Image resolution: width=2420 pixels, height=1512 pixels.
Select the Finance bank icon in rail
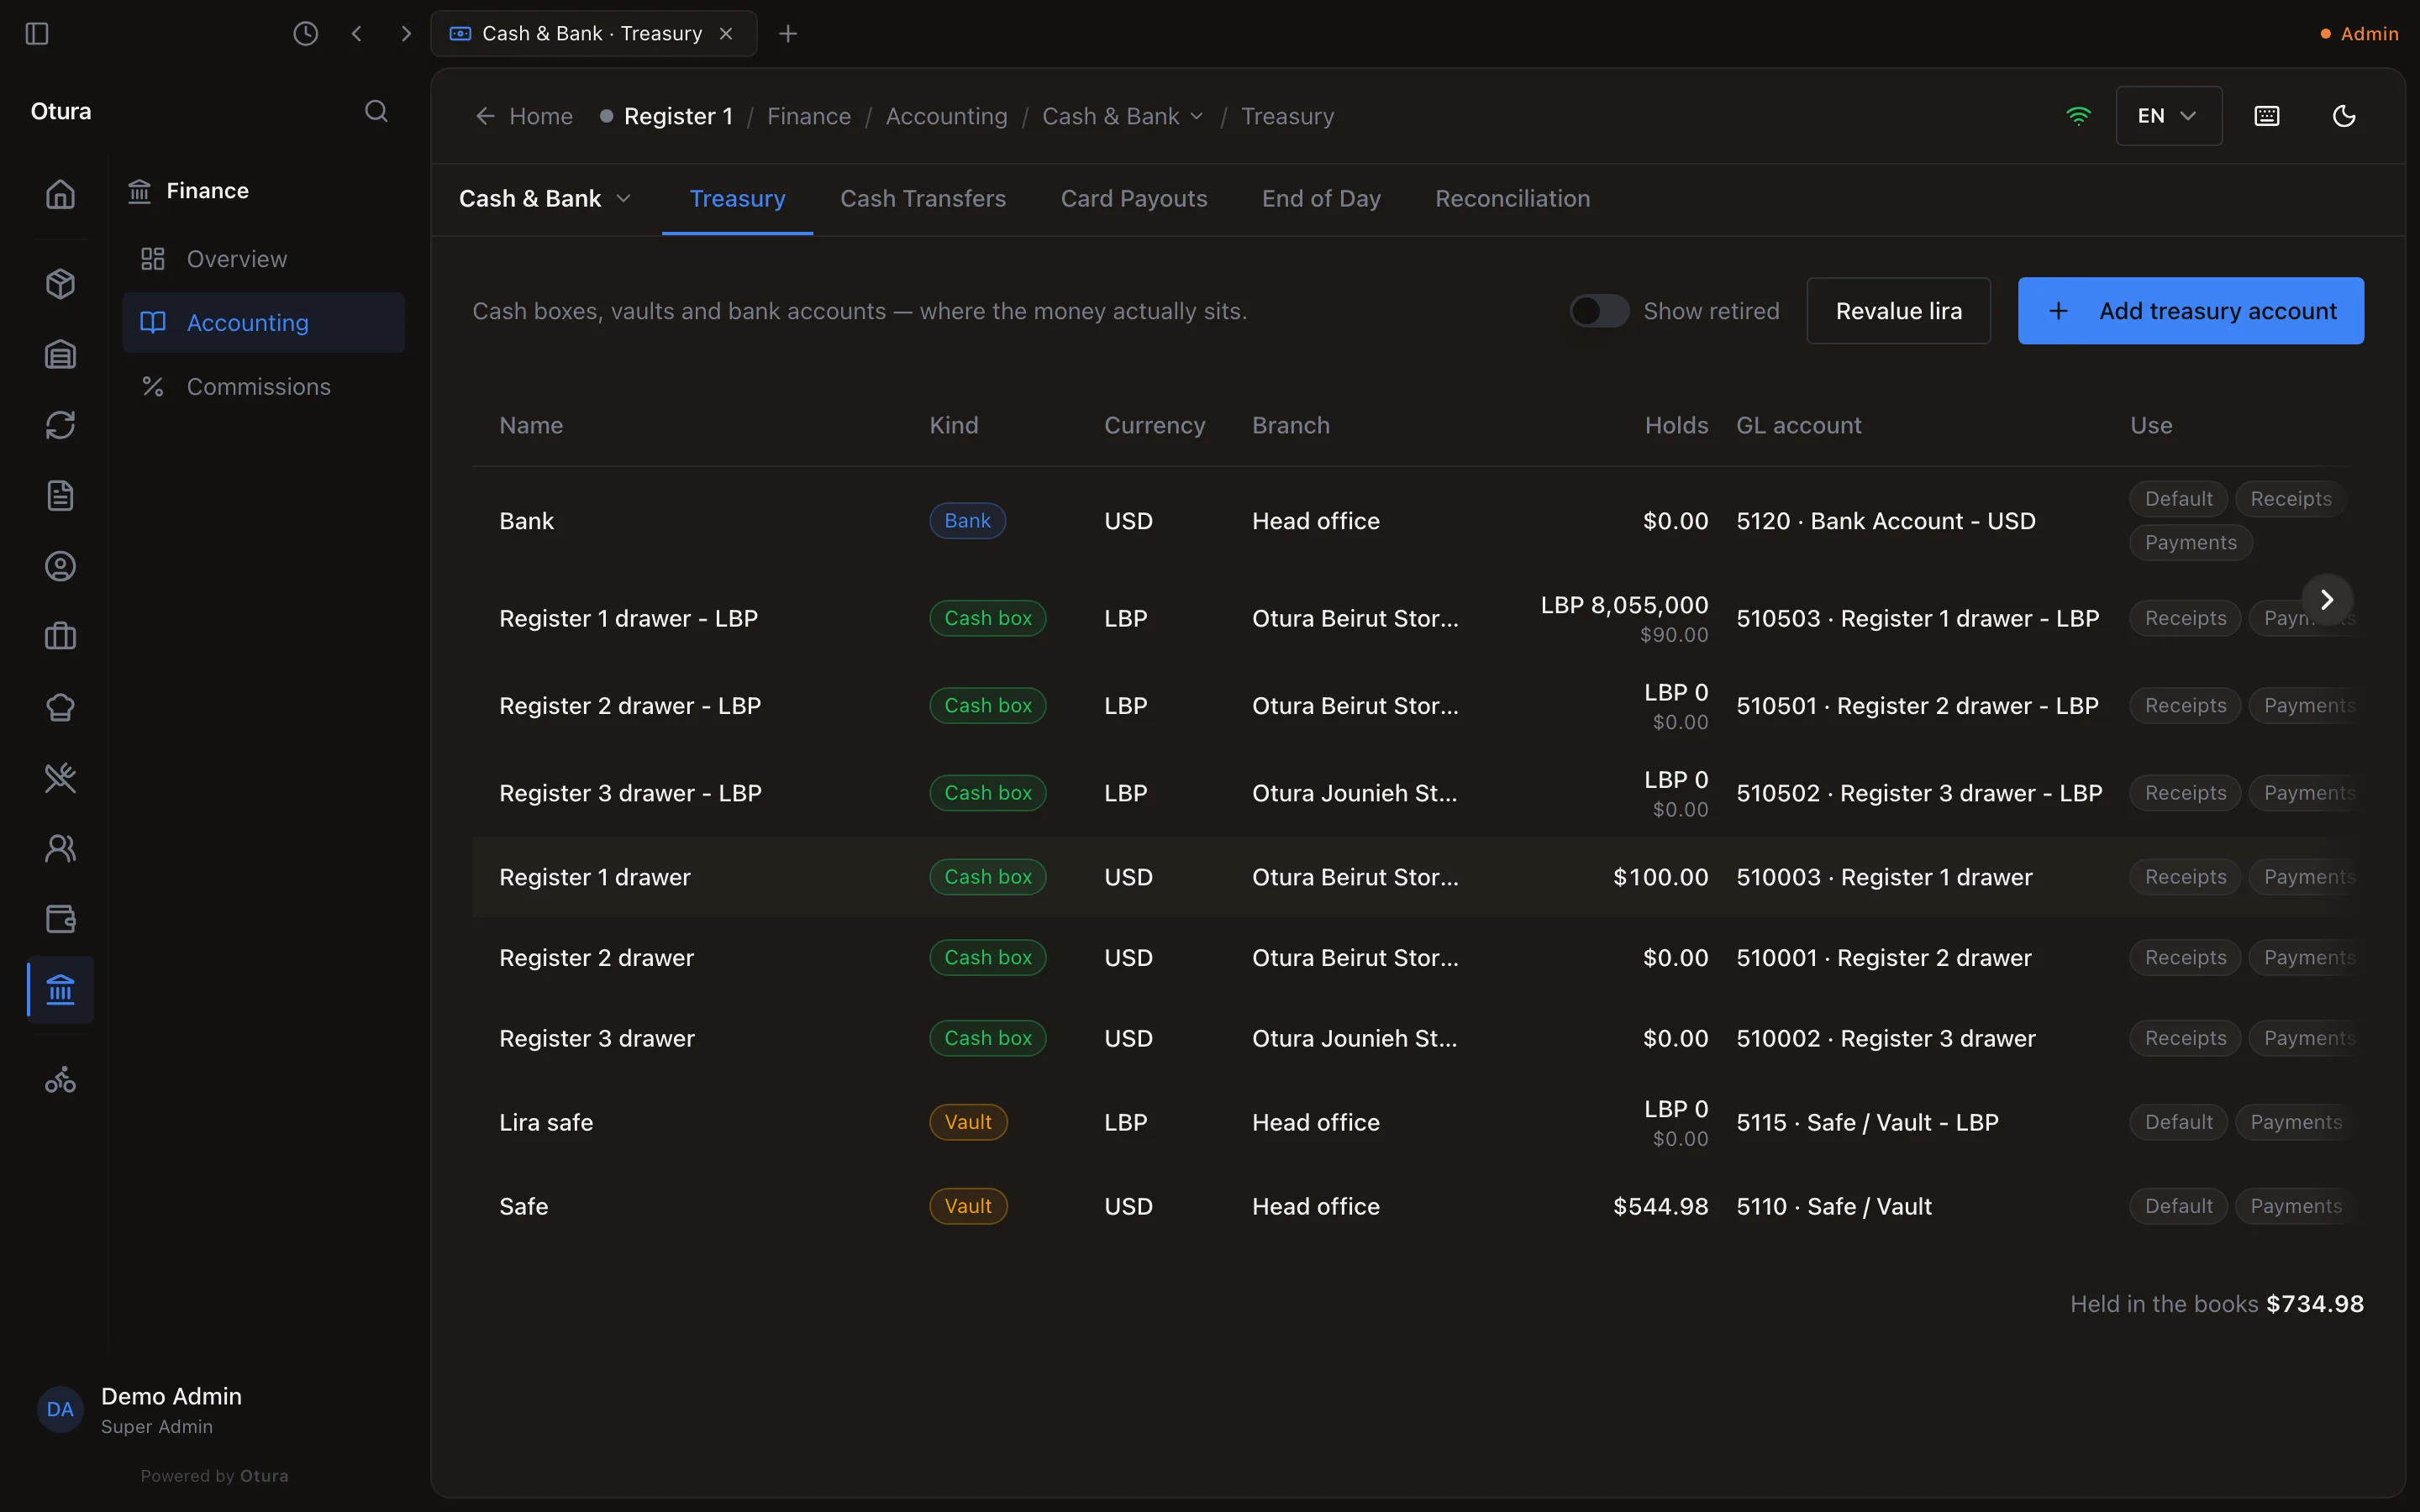coord(60,990)
